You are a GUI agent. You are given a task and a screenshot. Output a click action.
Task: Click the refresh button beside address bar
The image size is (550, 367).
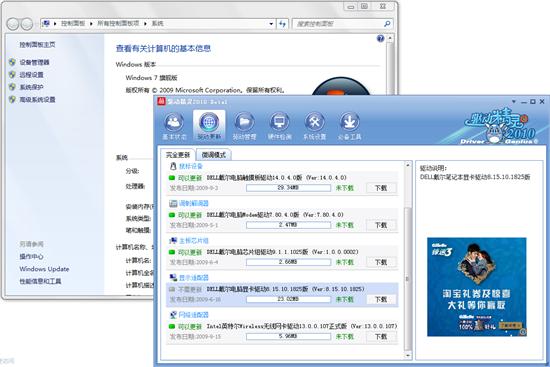pos(282,24)
